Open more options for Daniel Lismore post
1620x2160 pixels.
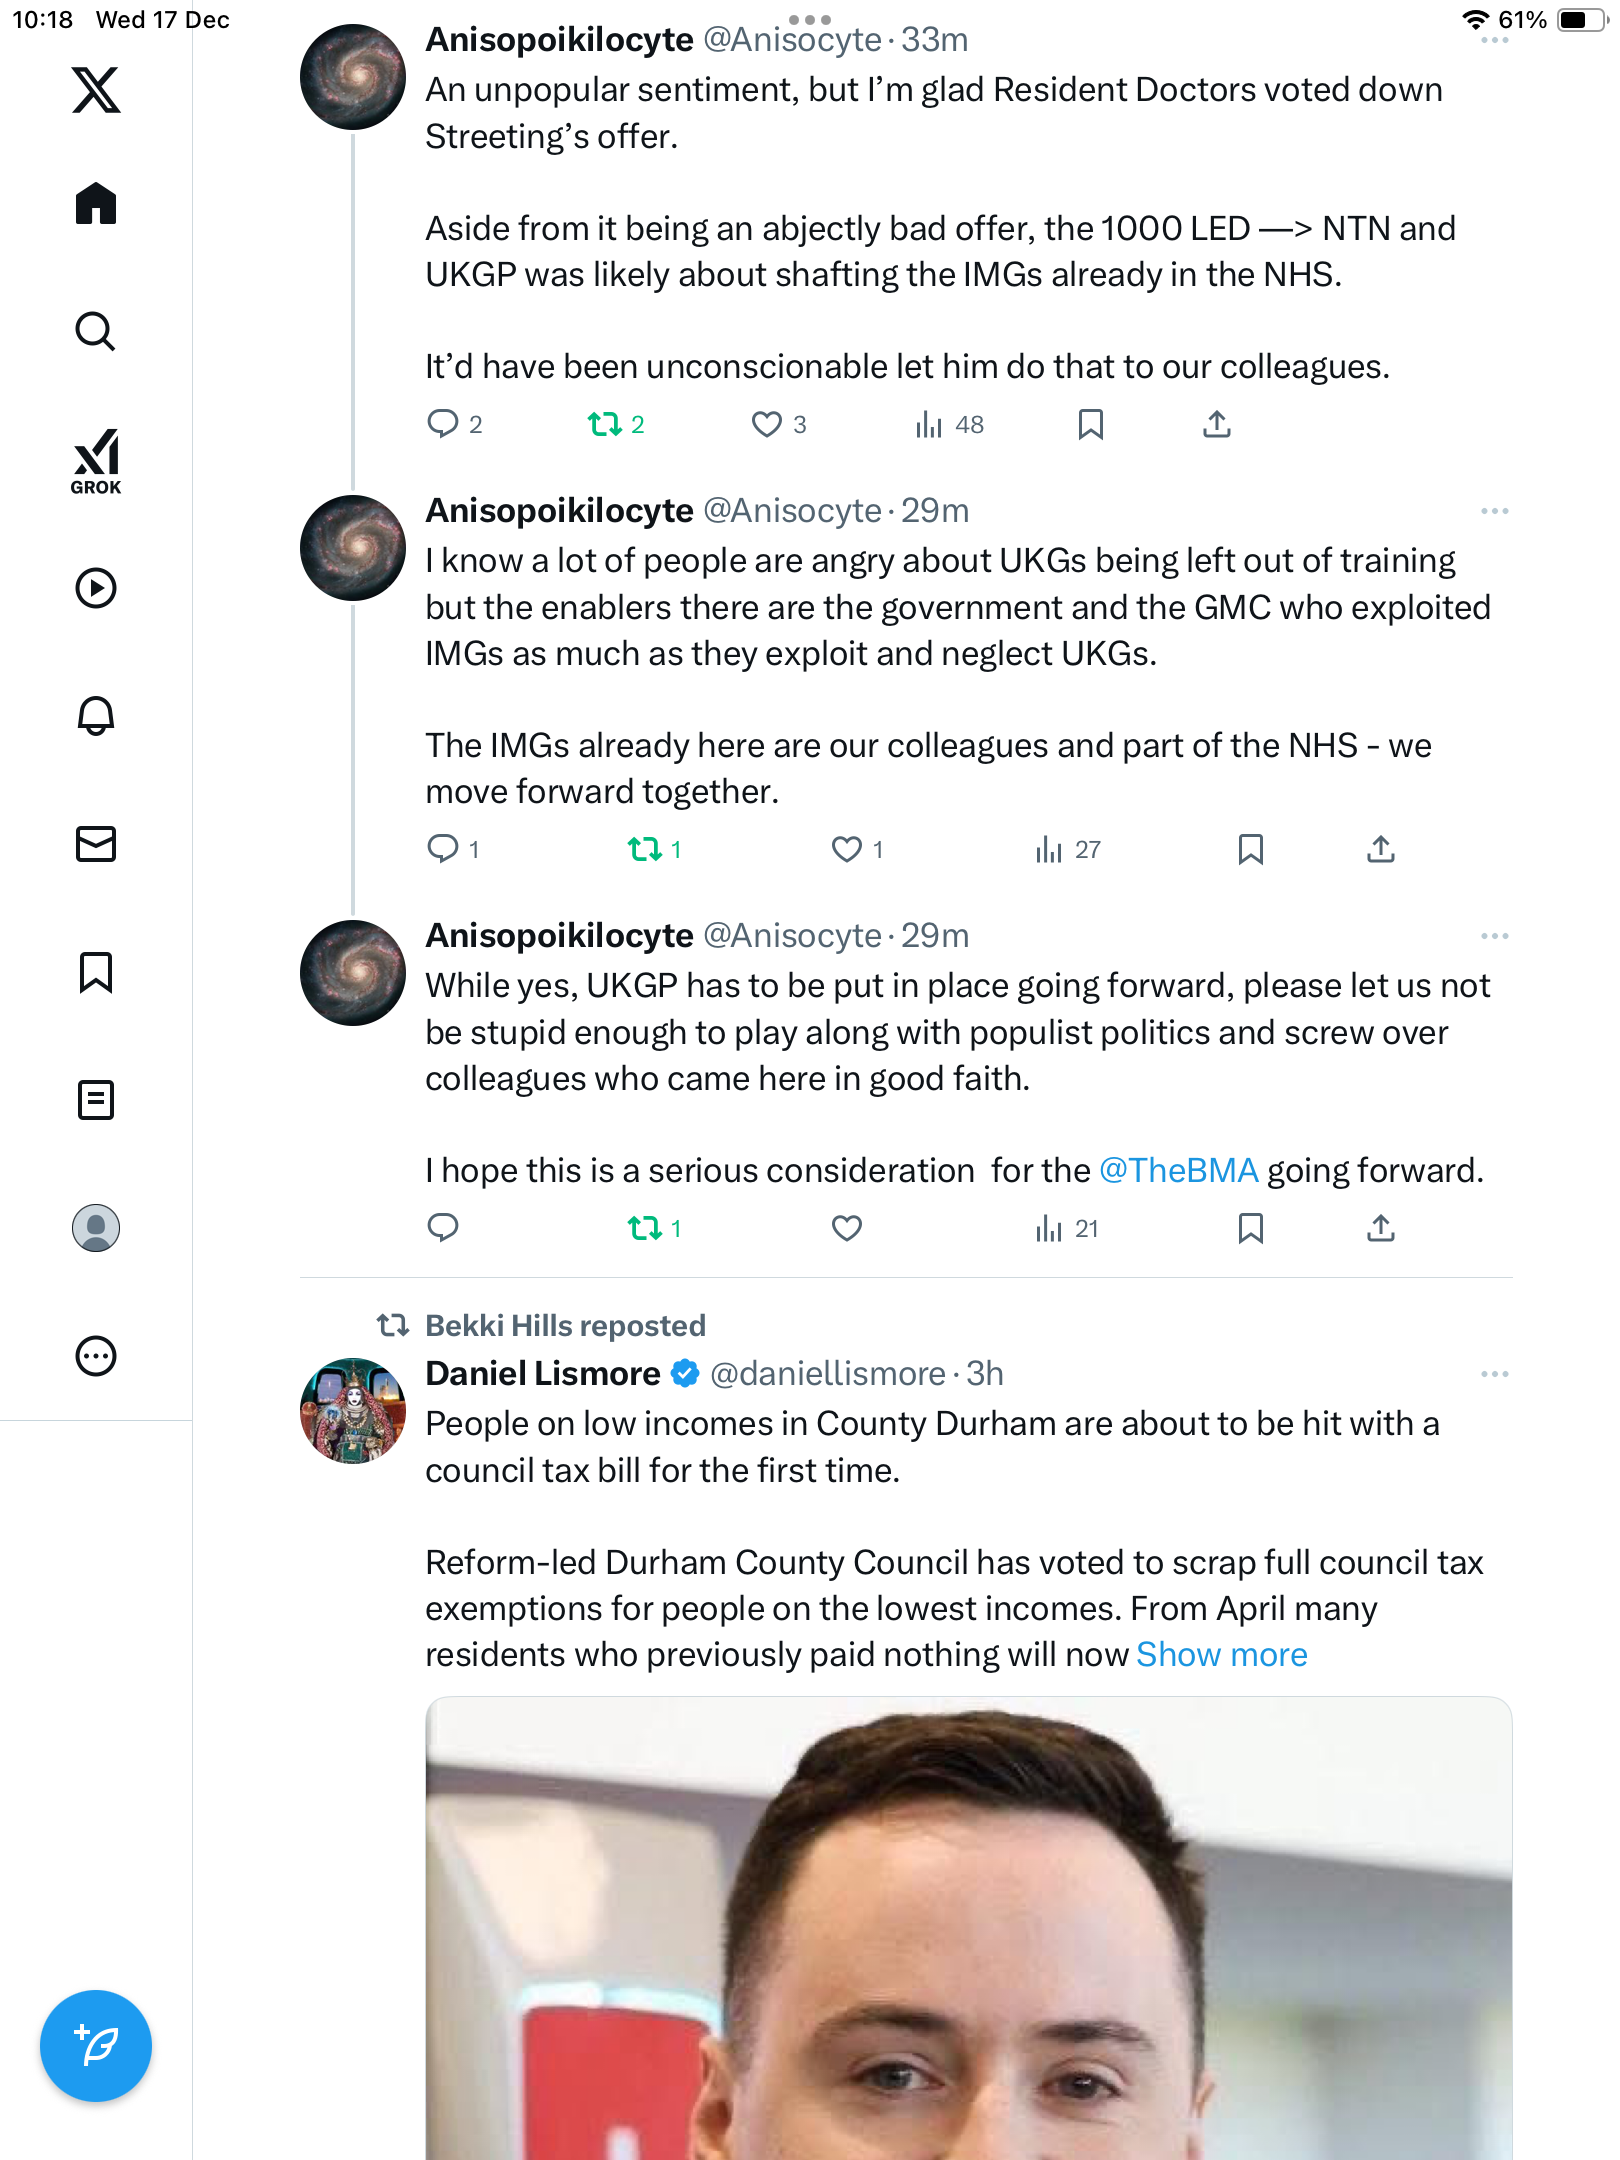tap(1494, 1374)
